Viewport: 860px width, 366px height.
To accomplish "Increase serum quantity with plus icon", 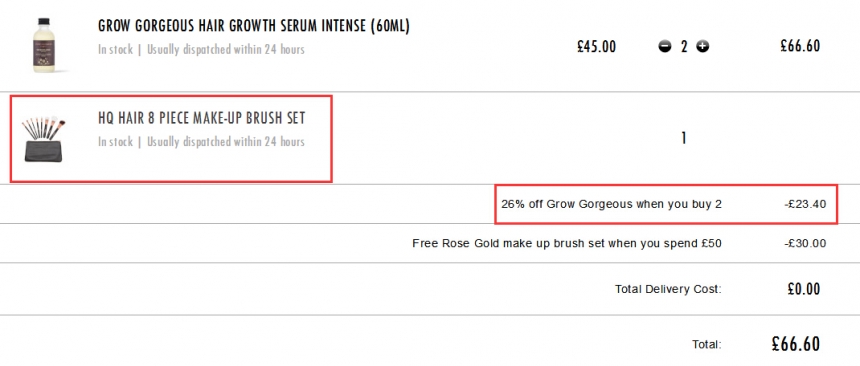I will click(x=703, y=47).
